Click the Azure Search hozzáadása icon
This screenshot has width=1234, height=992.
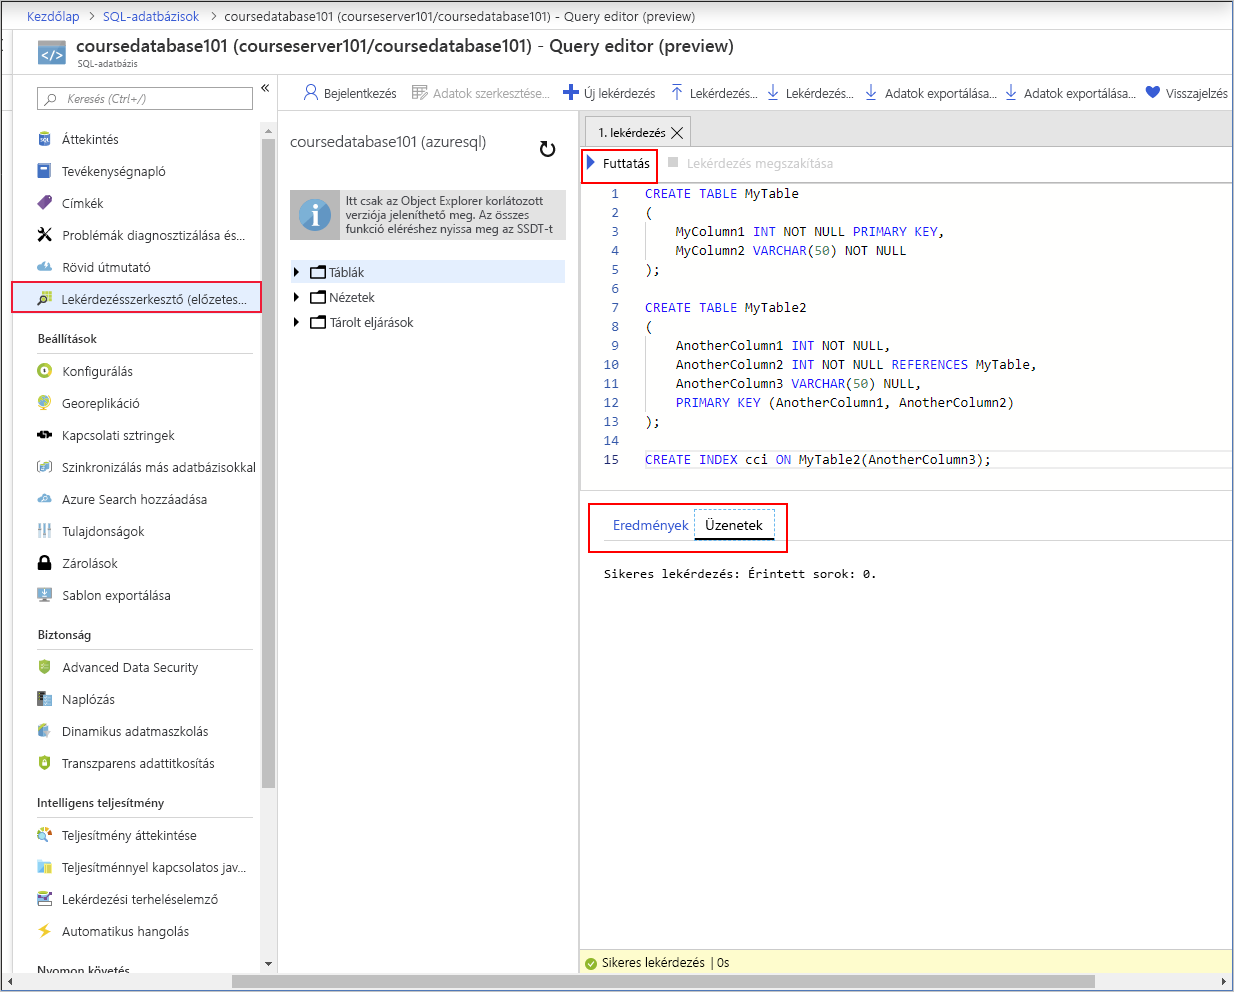44,499
